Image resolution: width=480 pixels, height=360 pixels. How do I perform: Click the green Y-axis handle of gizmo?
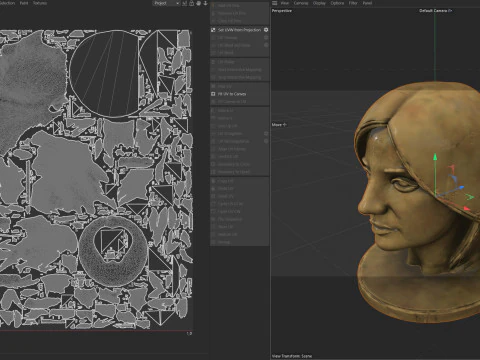click(x=435, y=157)
